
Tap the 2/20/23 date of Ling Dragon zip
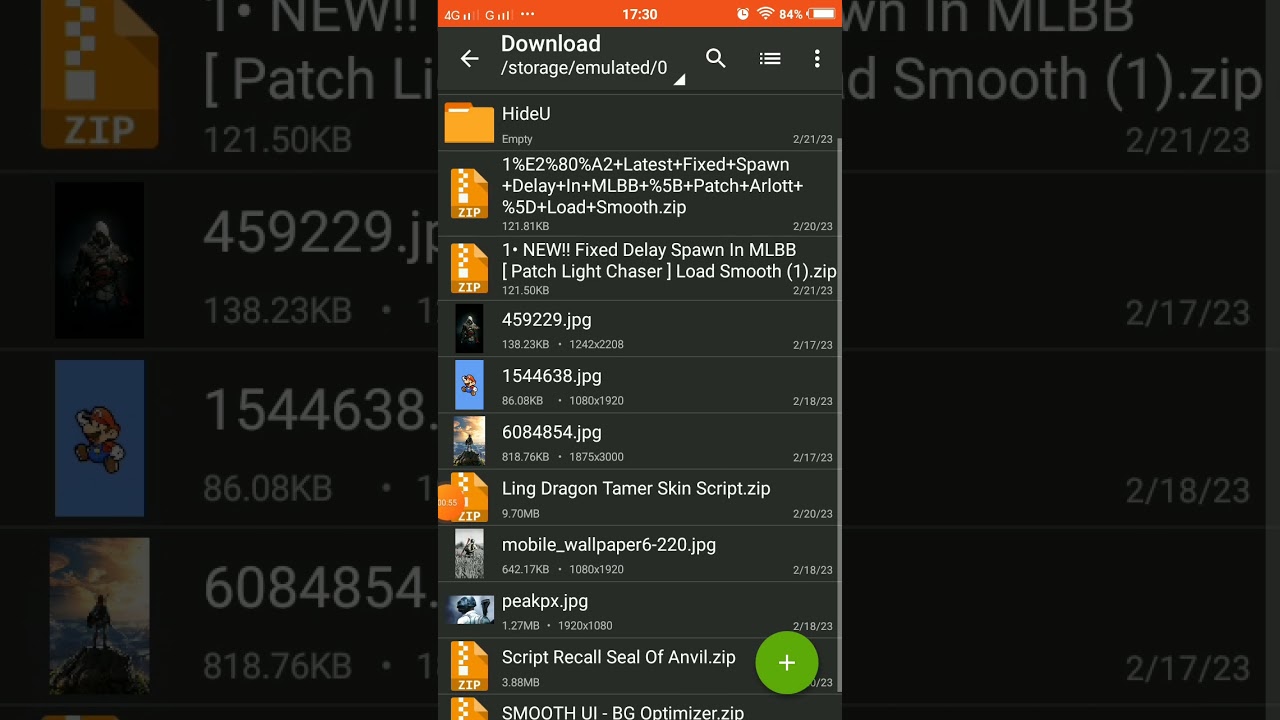point(813,514)
